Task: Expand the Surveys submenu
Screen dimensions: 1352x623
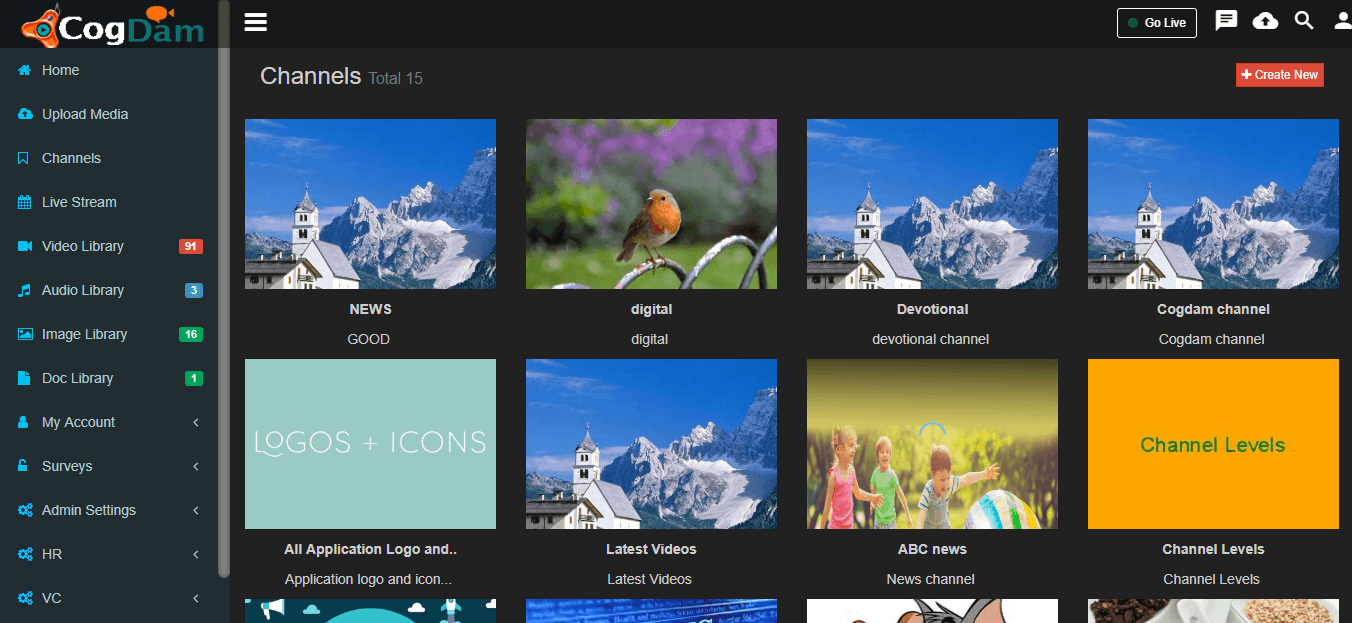Action: click(196, 466)
